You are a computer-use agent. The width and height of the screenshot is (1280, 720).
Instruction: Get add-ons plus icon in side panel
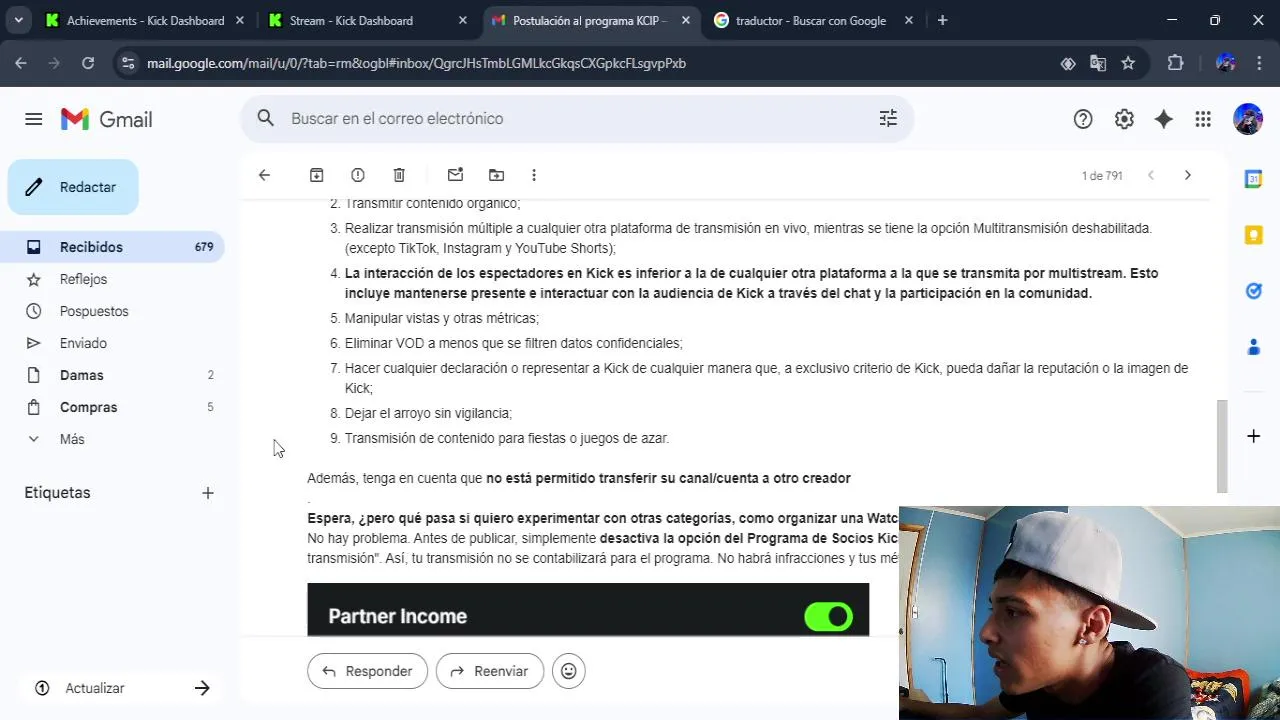1253,436
